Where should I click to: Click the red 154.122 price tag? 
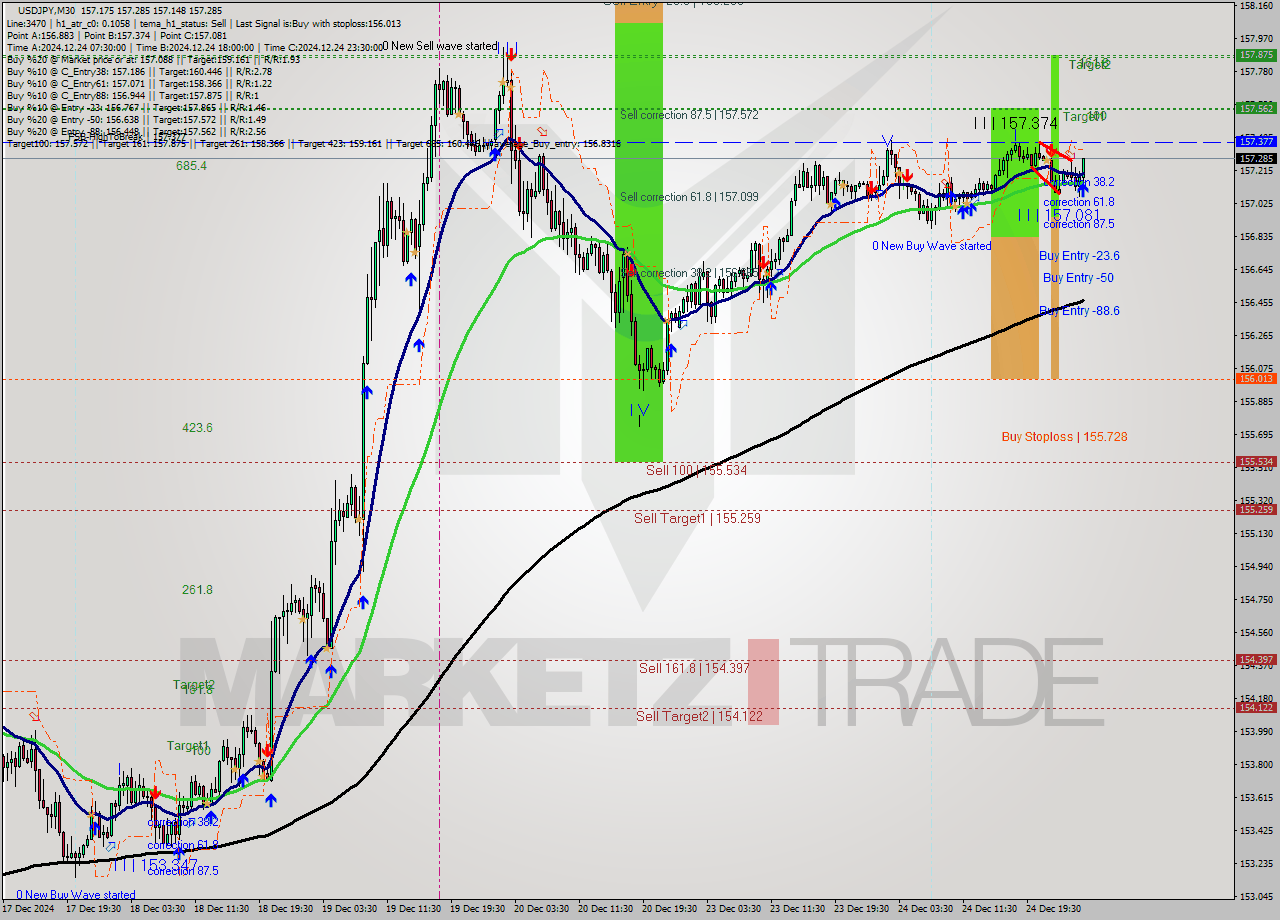coord(1256,707)
